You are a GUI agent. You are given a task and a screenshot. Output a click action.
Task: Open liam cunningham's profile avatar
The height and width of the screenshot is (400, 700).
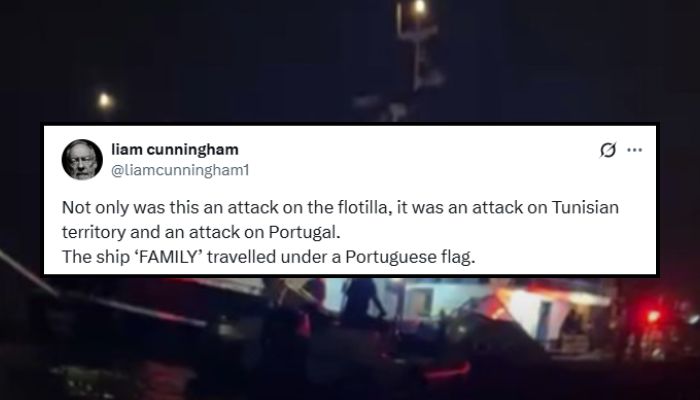click(82, 159)
